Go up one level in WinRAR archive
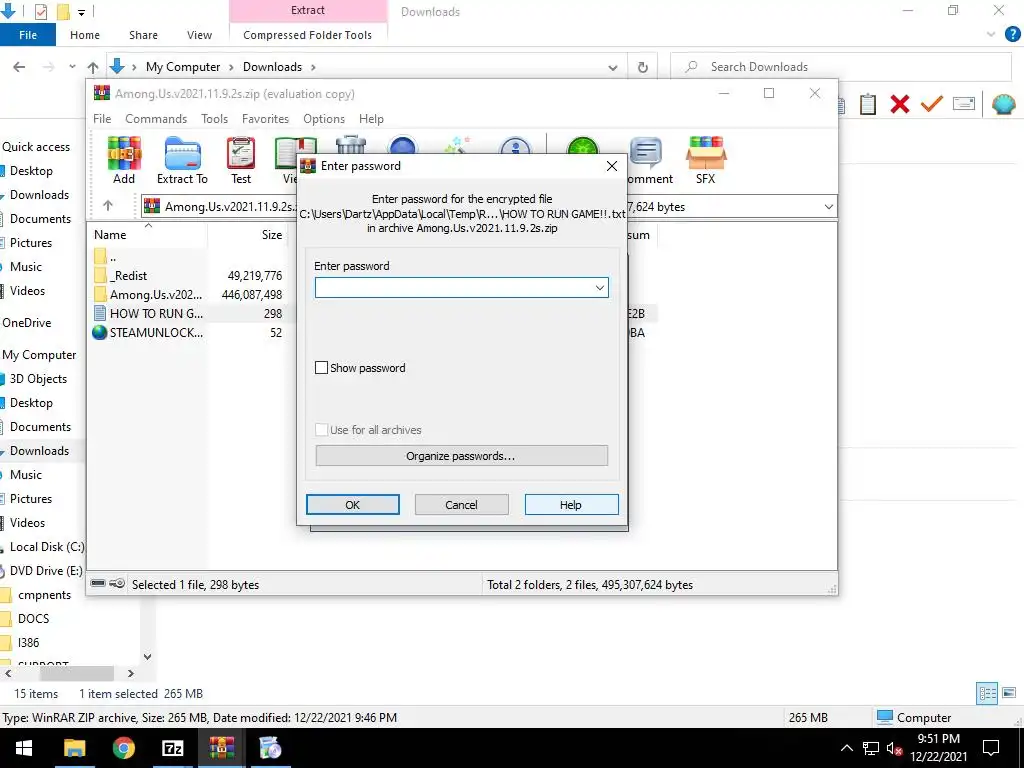 (x=108, y=206)
